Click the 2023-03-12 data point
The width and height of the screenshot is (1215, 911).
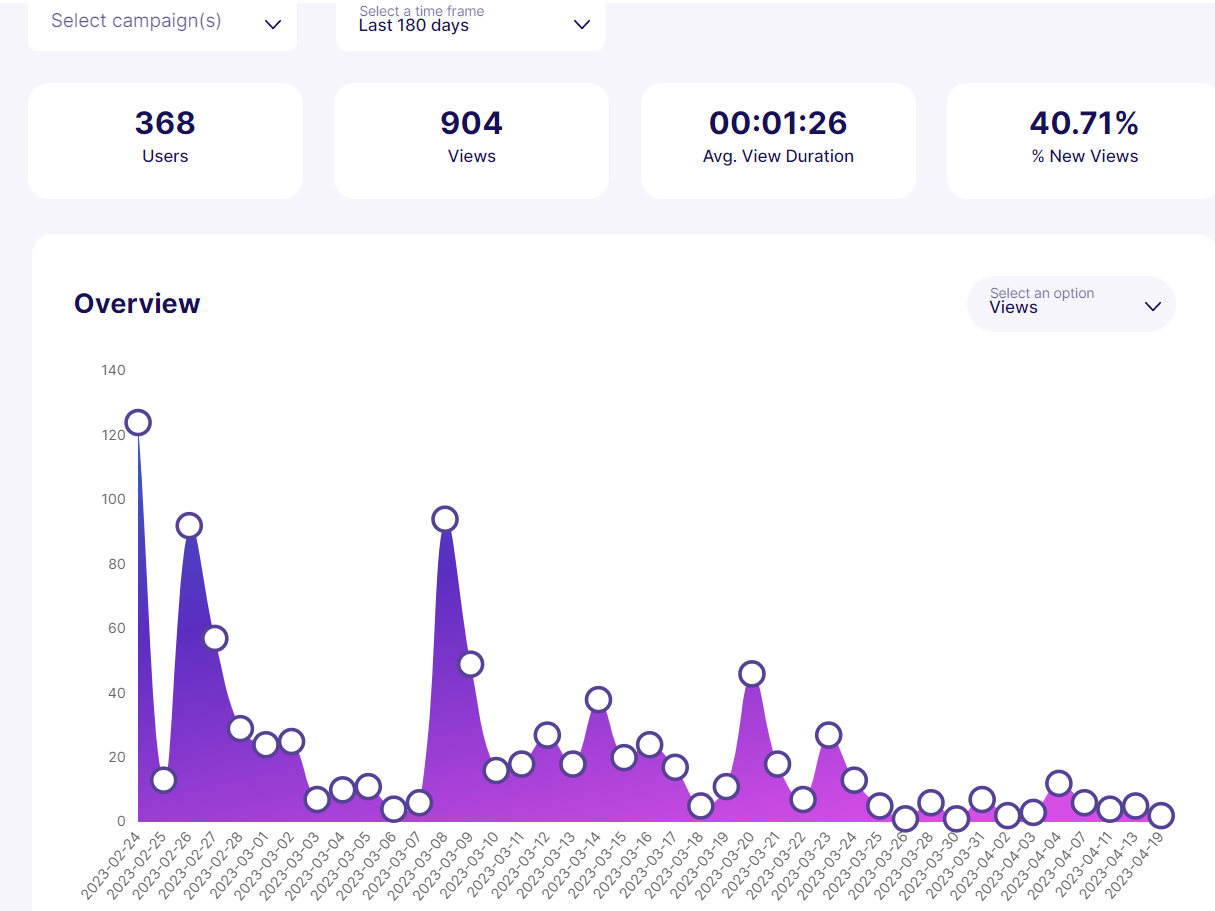tap(547, 735)
